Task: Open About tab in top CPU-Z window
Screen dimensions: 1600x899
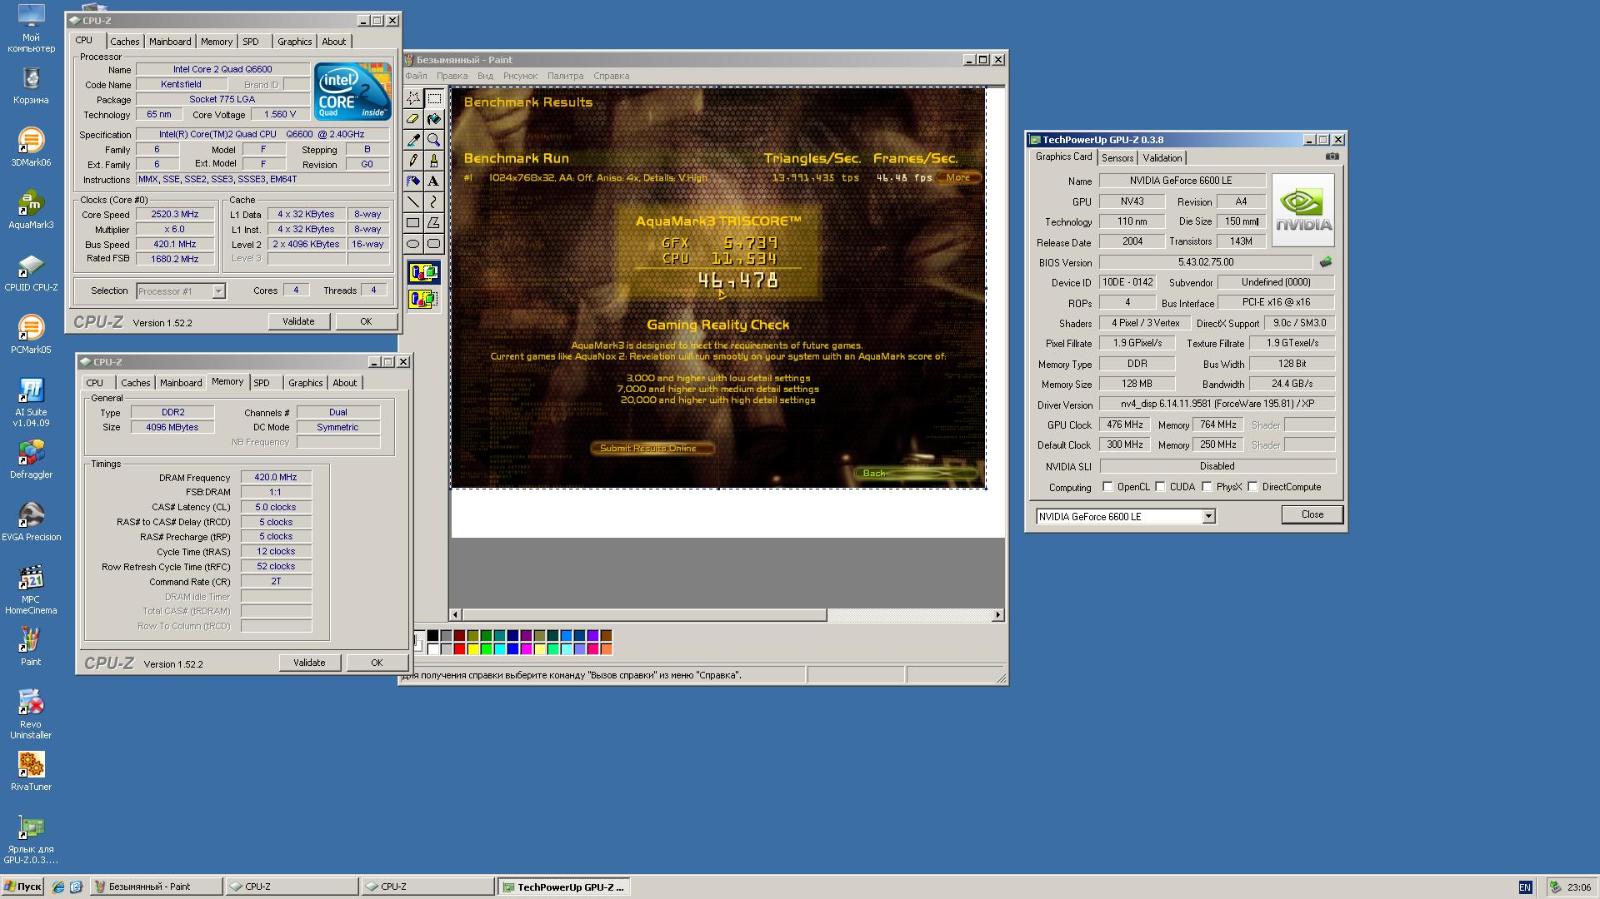Action: (334, 41)
